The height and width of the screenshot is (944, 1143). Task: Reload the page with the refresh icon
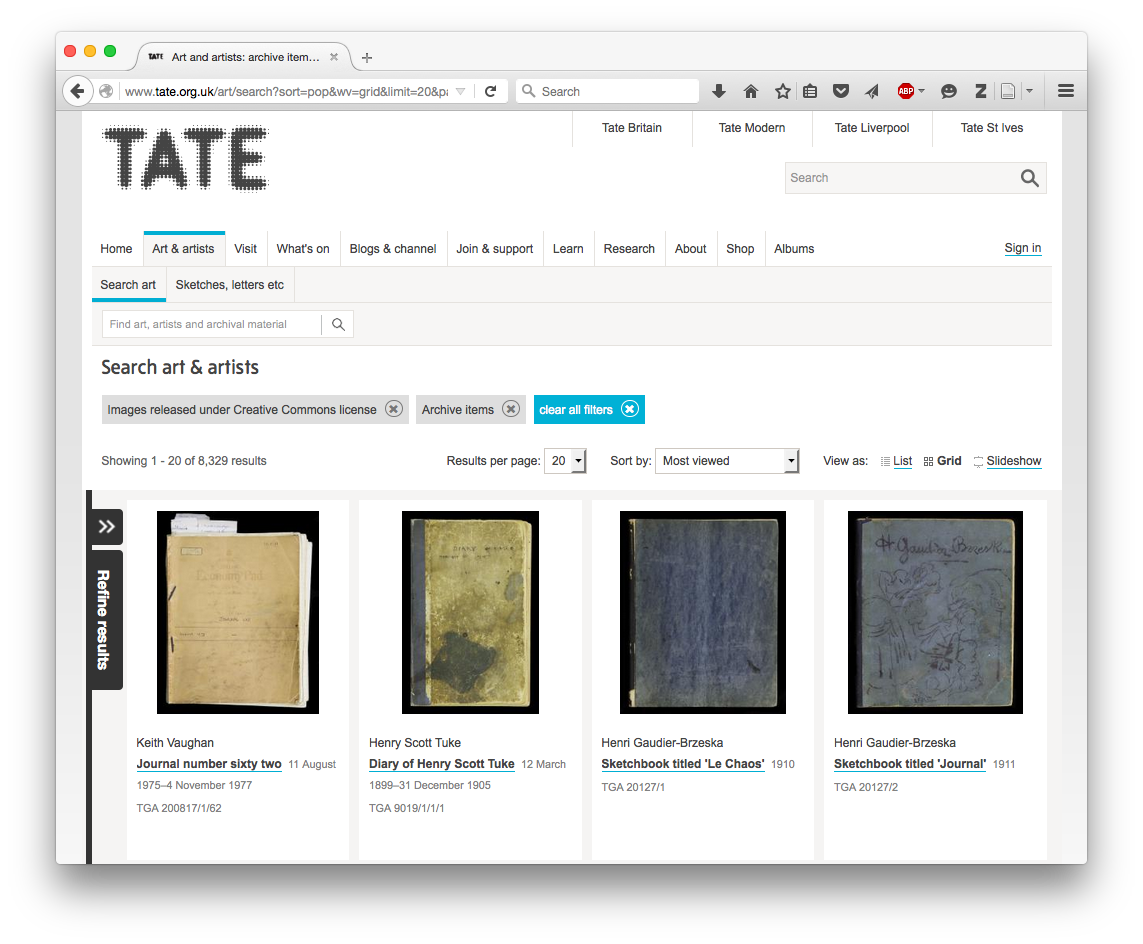click(x=491, y=91)
